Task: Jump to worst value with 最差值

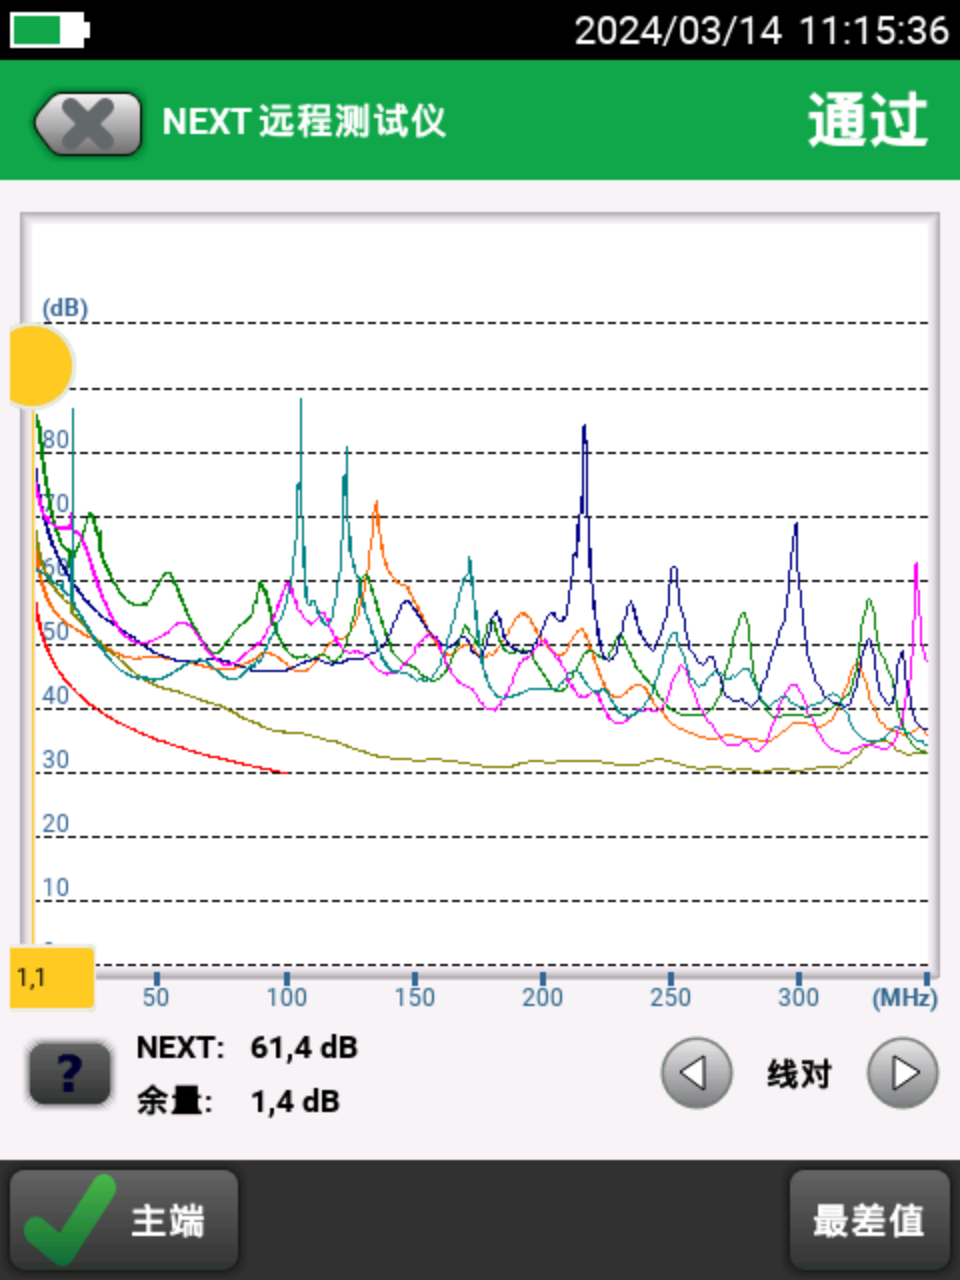Action: 868,1220
